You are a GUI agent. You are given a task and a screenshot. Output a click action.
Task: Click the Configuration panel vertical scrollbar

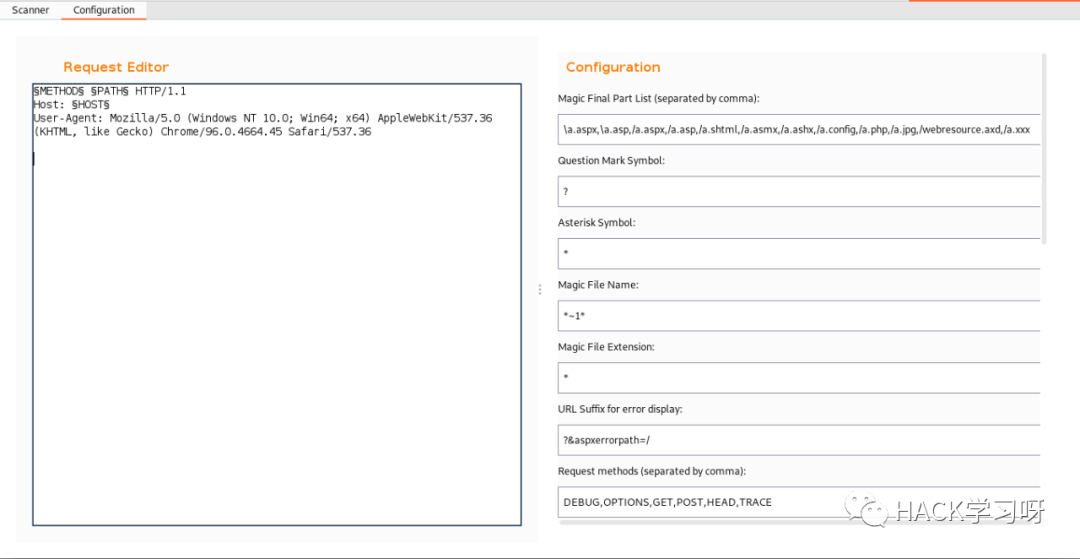[1044, 148]
